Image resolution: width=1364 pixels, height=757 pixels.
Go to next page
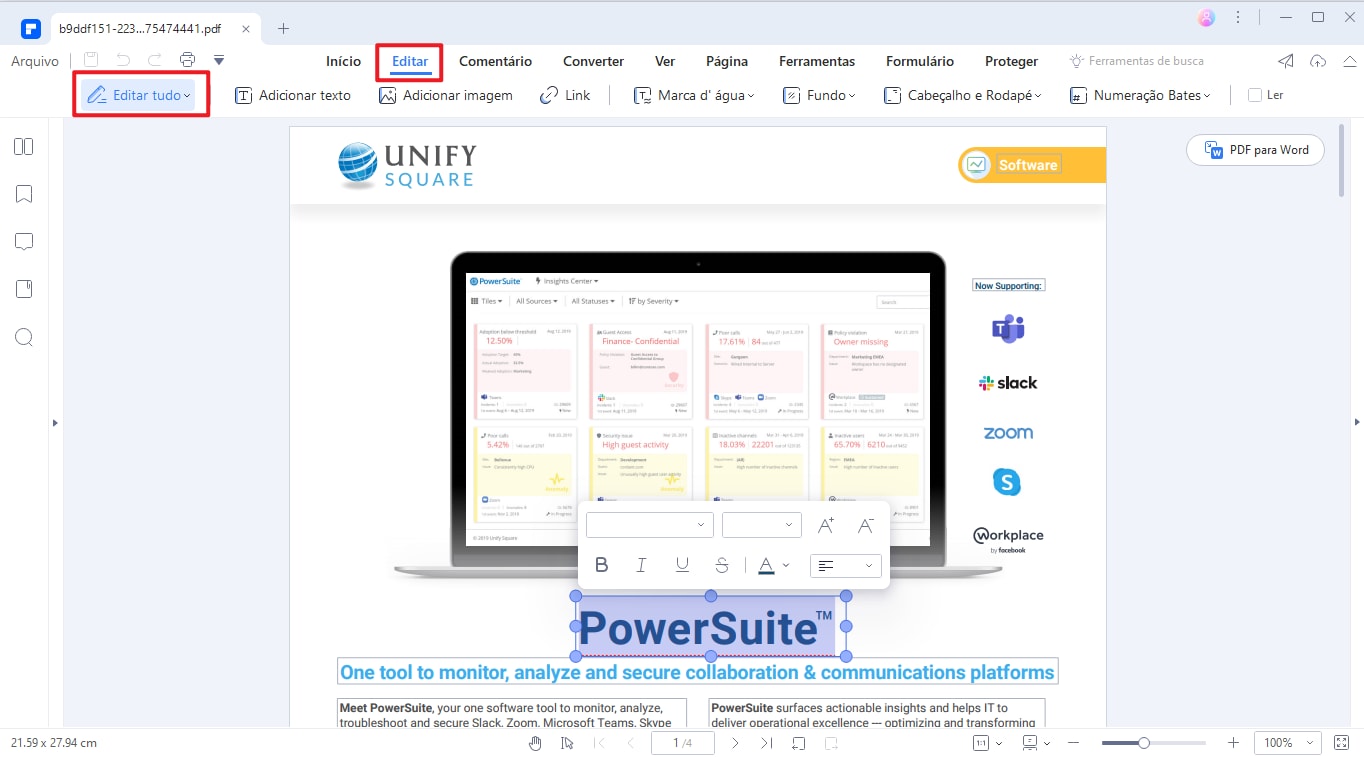pos(735,743)
